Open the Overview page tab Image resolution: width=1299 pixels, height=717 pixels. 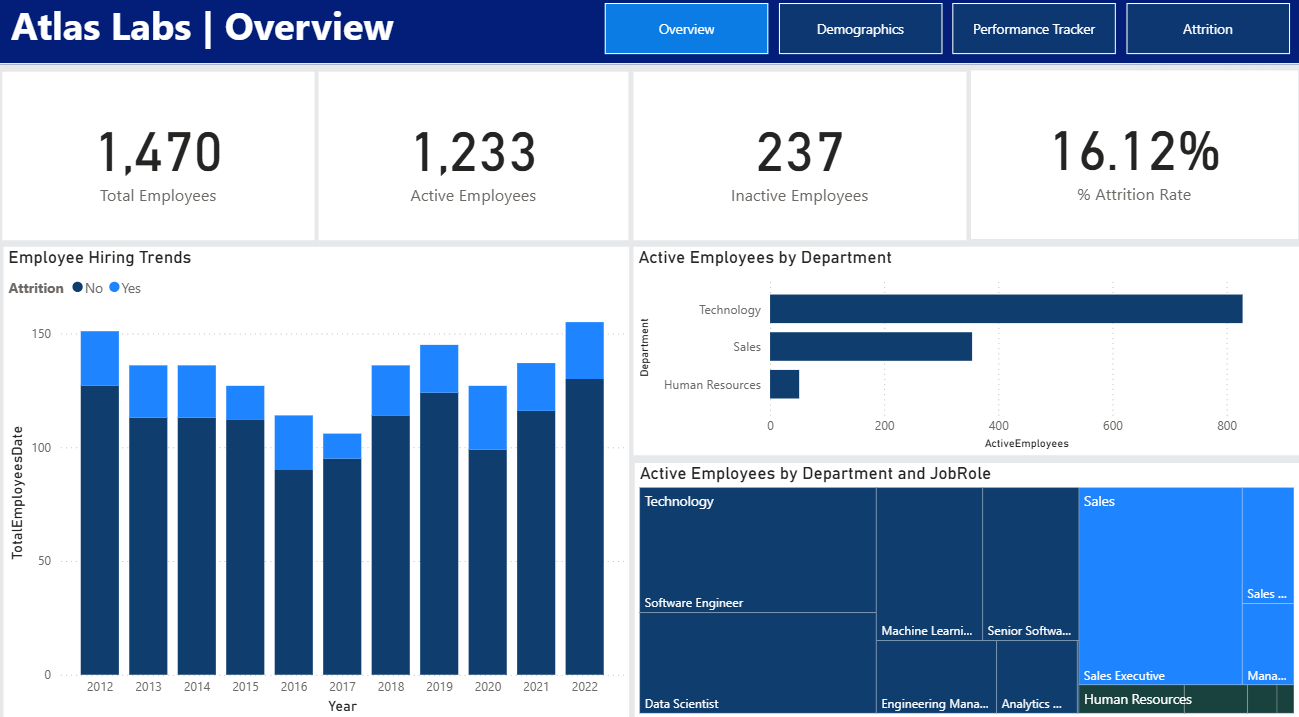[x=686, y=29]
